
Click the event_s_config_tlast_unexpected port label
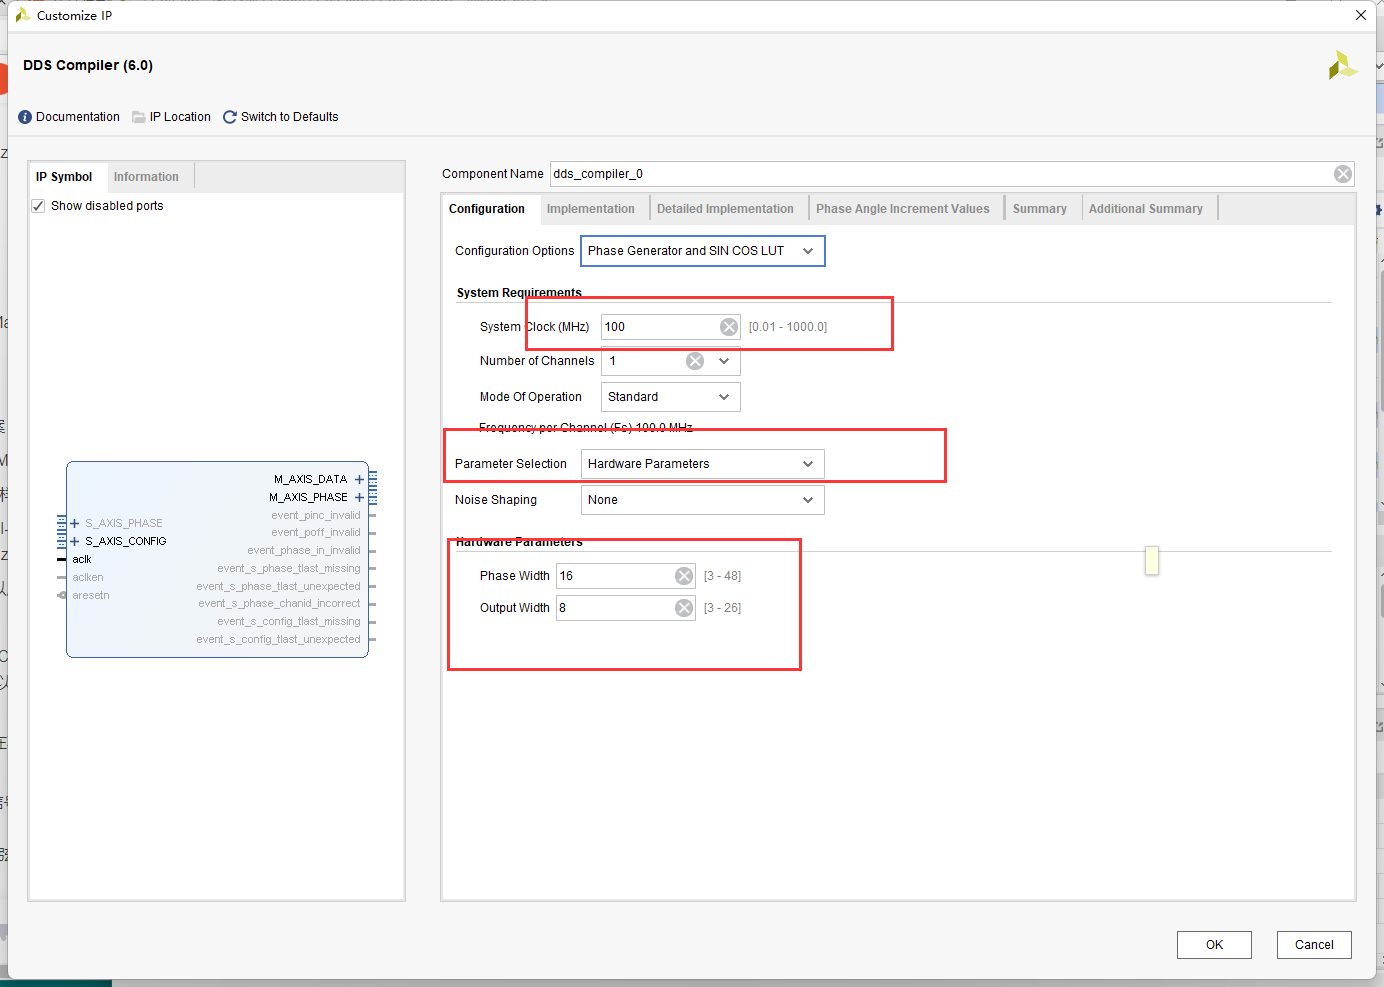[278, 640]
